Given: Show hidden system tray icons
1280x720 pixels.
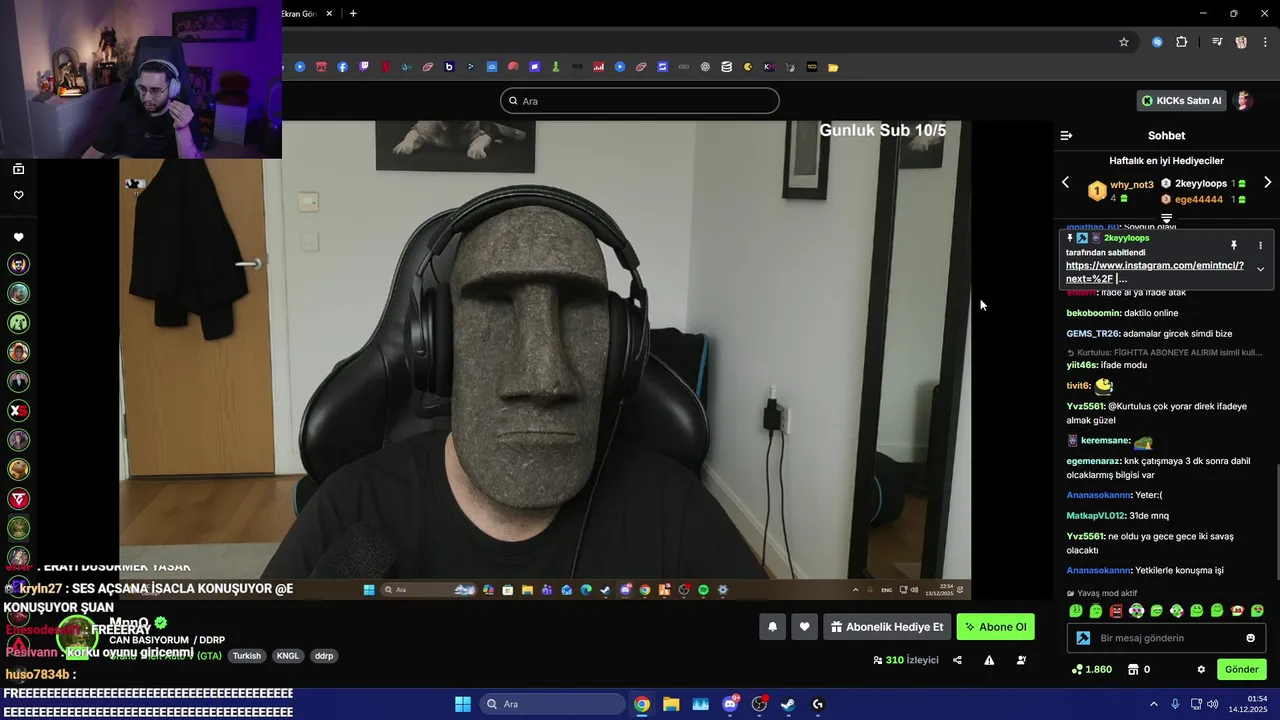Looking at the screenshot, I should click(x=1153, y=704).
